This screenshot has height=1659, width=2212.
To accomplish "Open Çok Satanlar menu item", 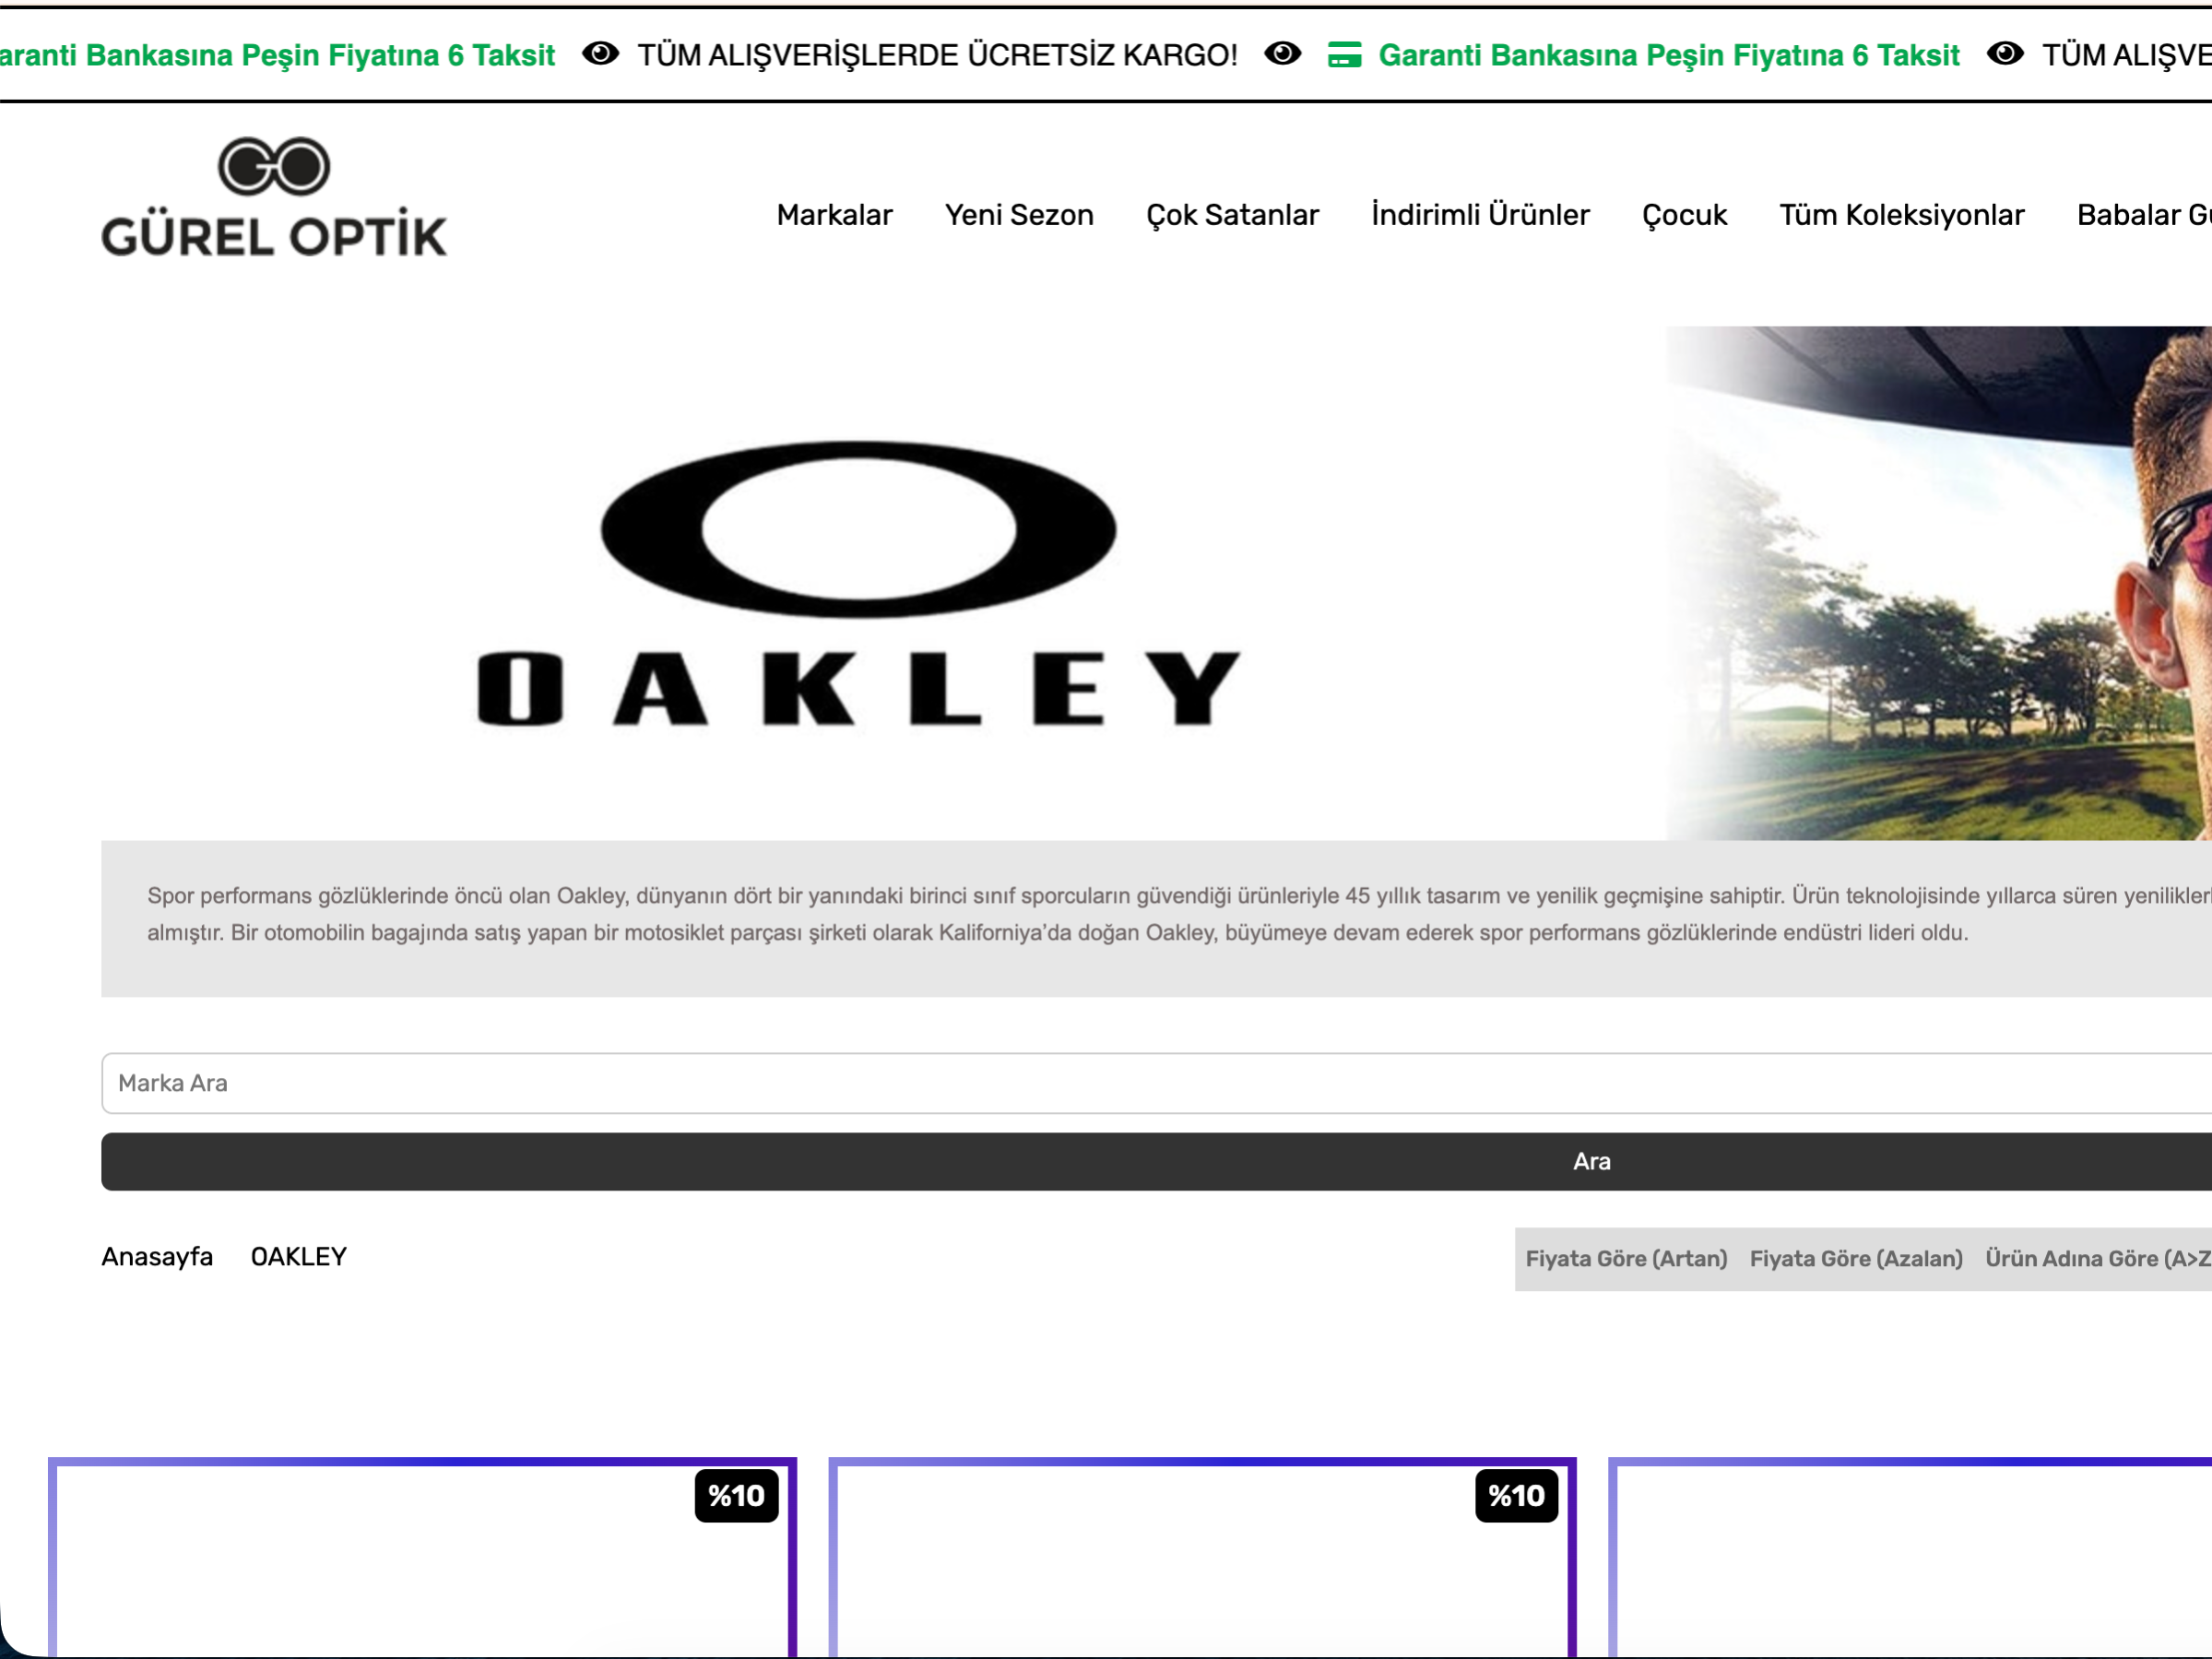I will pyautogui.click(x=1232, y=215).
